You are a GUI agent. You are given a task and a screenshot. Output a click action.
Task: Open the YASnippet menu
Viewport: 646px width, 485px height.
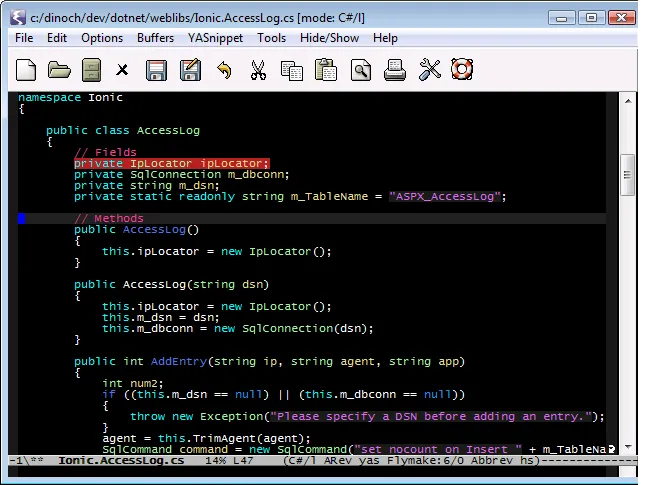click(x=214, y=38)
